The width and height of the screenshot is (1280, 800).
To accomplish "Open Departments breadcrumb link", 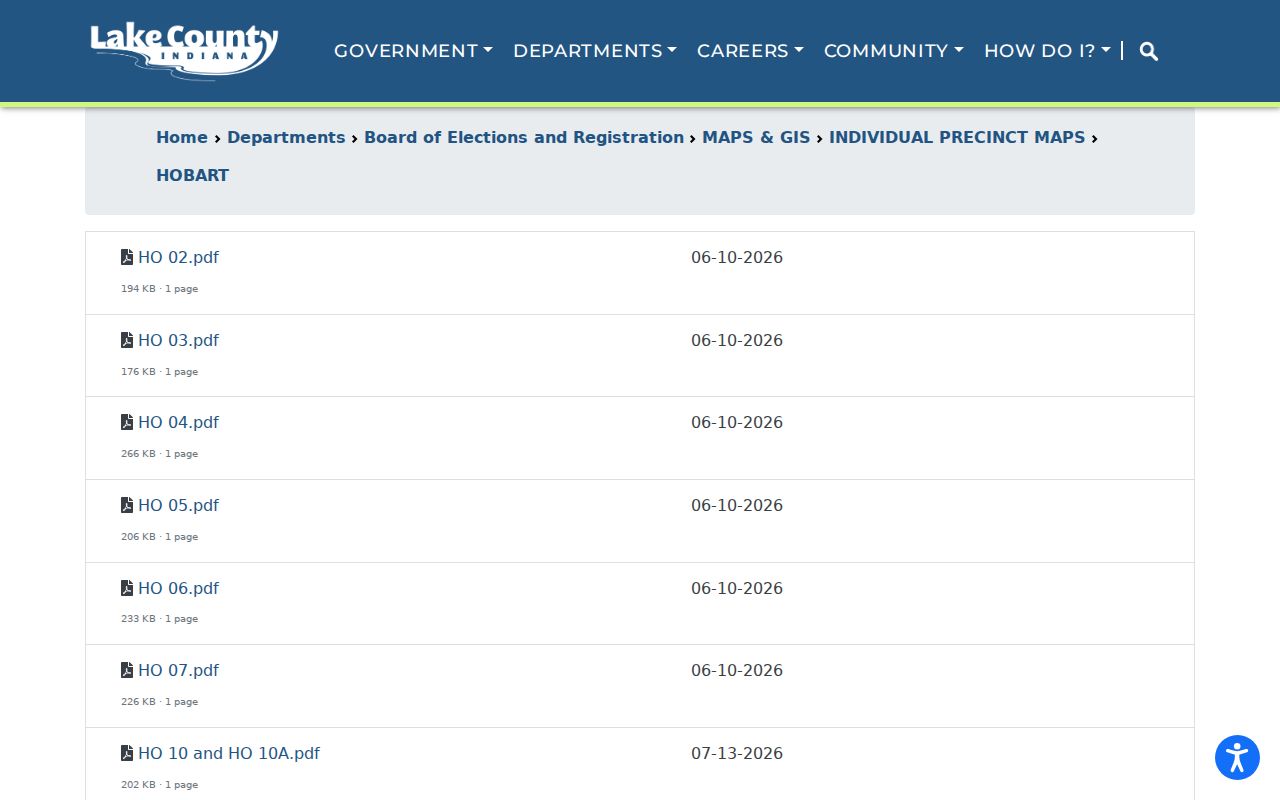I will coord(286,137).
